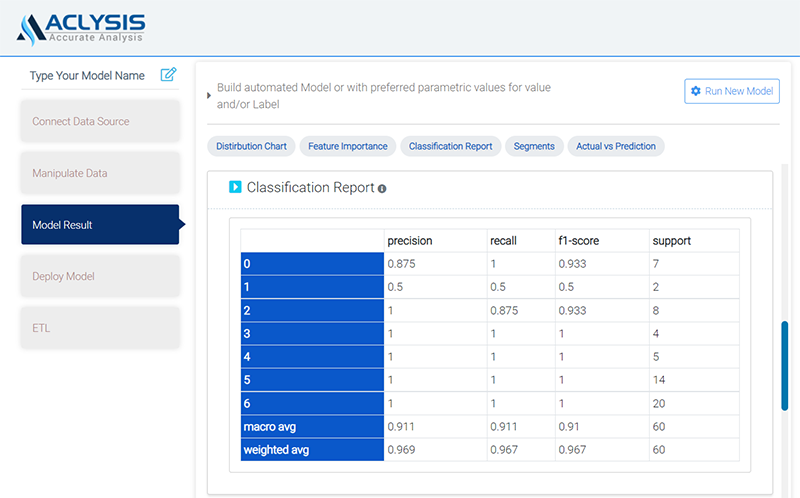The width and height of the screenshot is (800, 498).
Task: Show the Actual vs Prediction tab
Action: [x=616, y=146]
